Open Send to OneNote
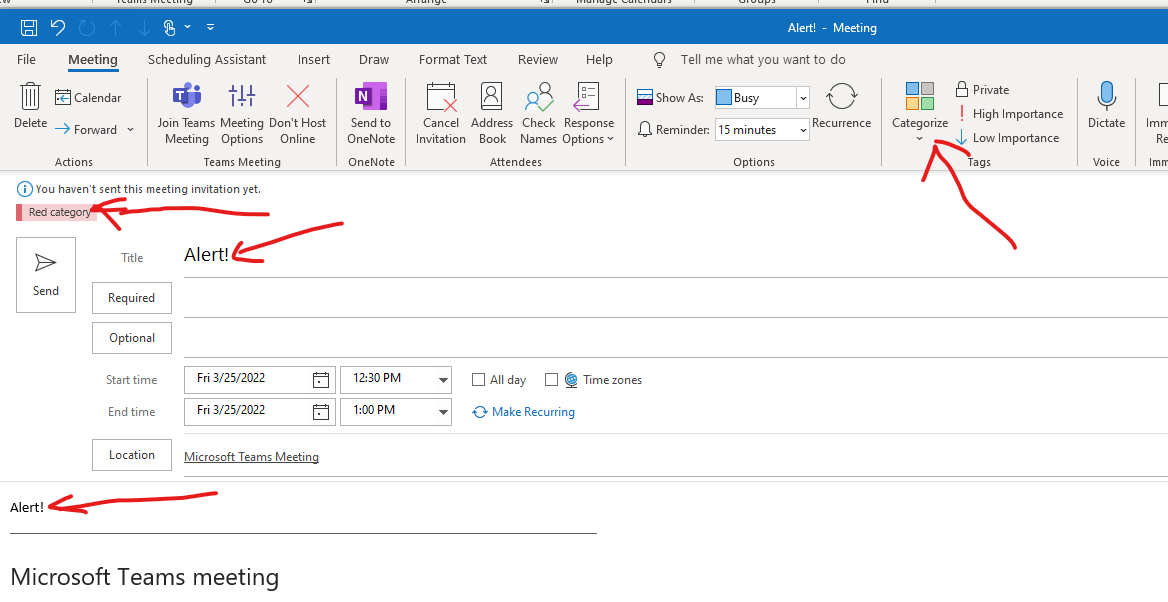This screenshot has height=602, width=1168. point(370,113)
